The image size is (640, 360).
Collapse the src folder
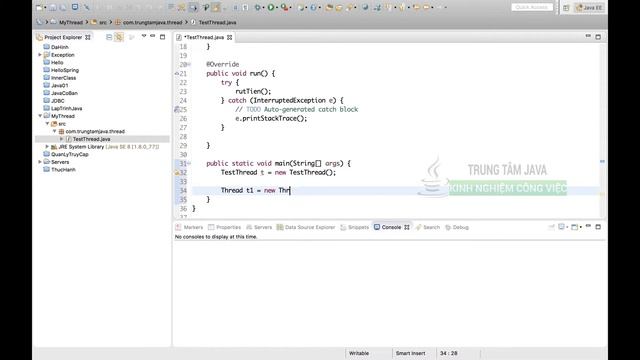pos(47,124)
